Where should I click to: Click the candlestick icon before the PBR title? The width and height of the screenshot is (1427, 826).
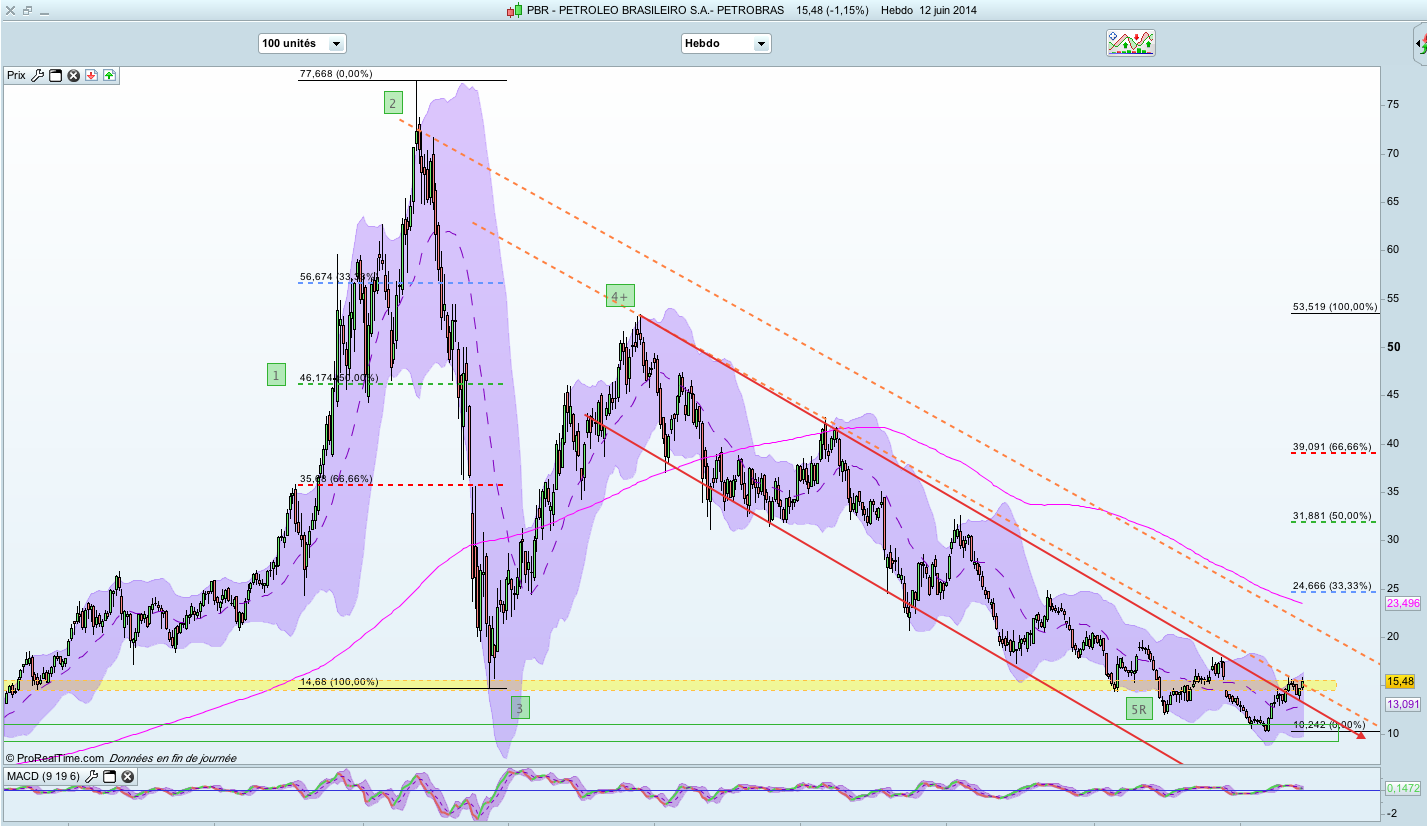pyautogui.click(x=515, y=11)
